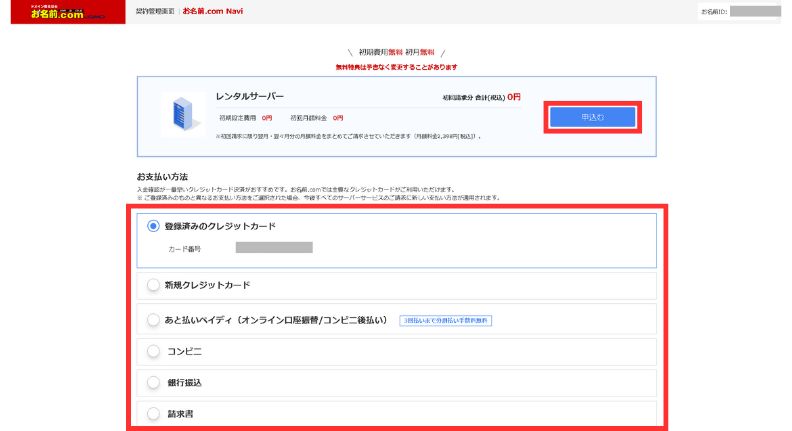Choose あと払いペイディ payment radio

(153, 320)
